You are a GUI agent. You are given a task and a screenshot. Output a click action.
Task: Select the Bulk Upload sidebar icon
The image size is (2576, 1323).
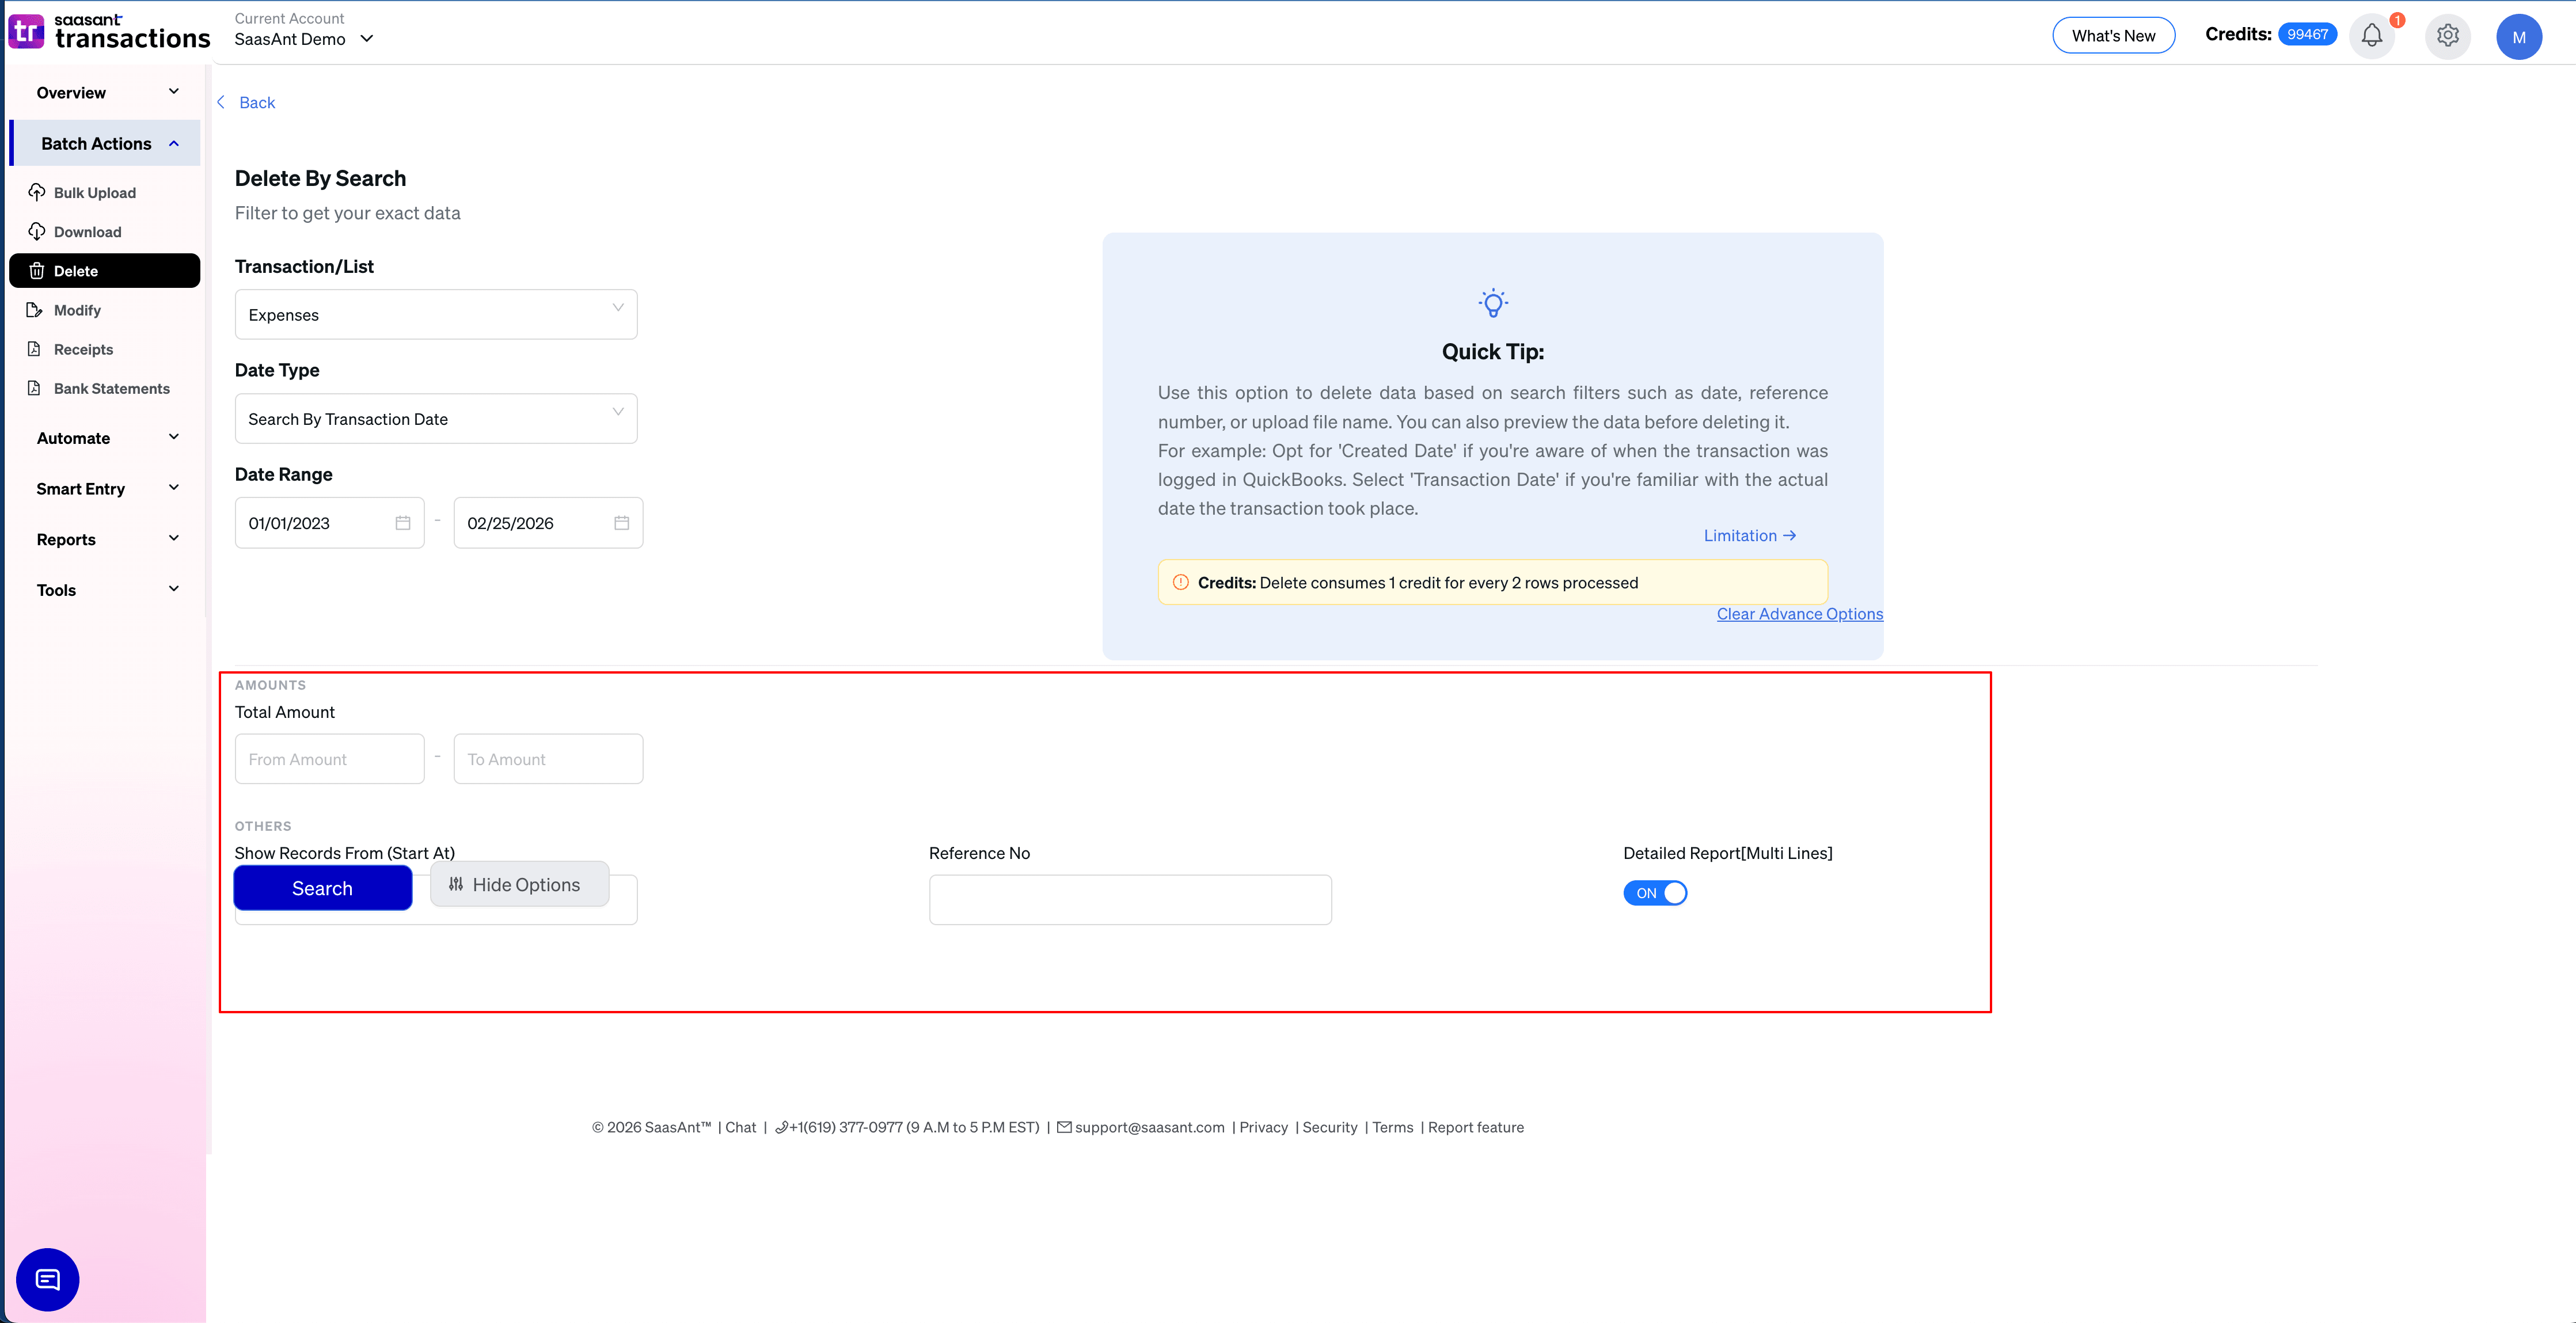click(36, 192)
